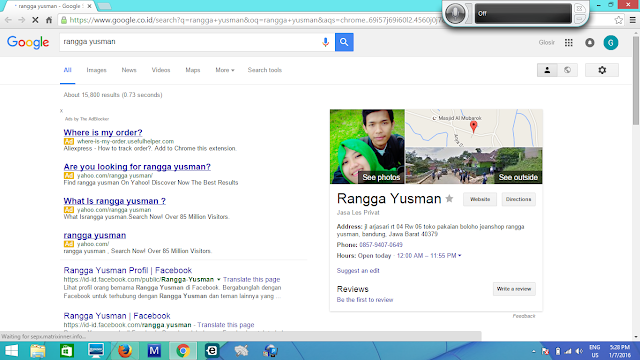Image resolution: width=640 pixels, height=360 pixels.
Task: Show private results toggle
Action: click(547, 70)
